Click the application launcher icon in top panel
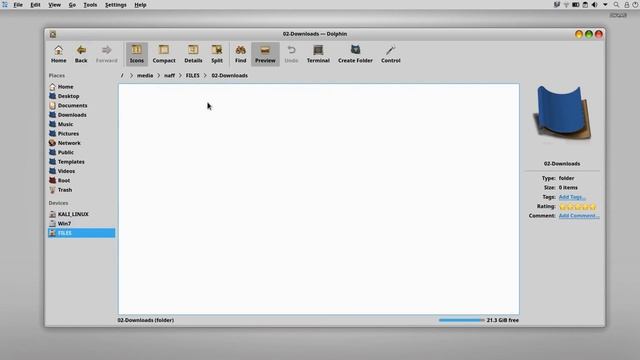640x360 pixels. coord(5,5)
